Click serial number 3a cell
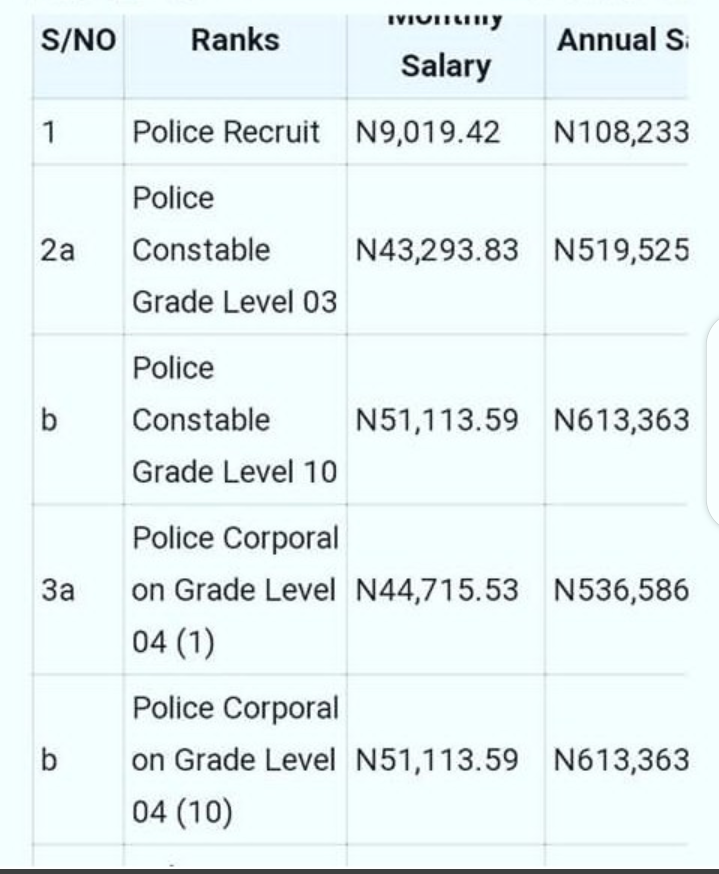The image size is (719, 874). pos(78,590)
